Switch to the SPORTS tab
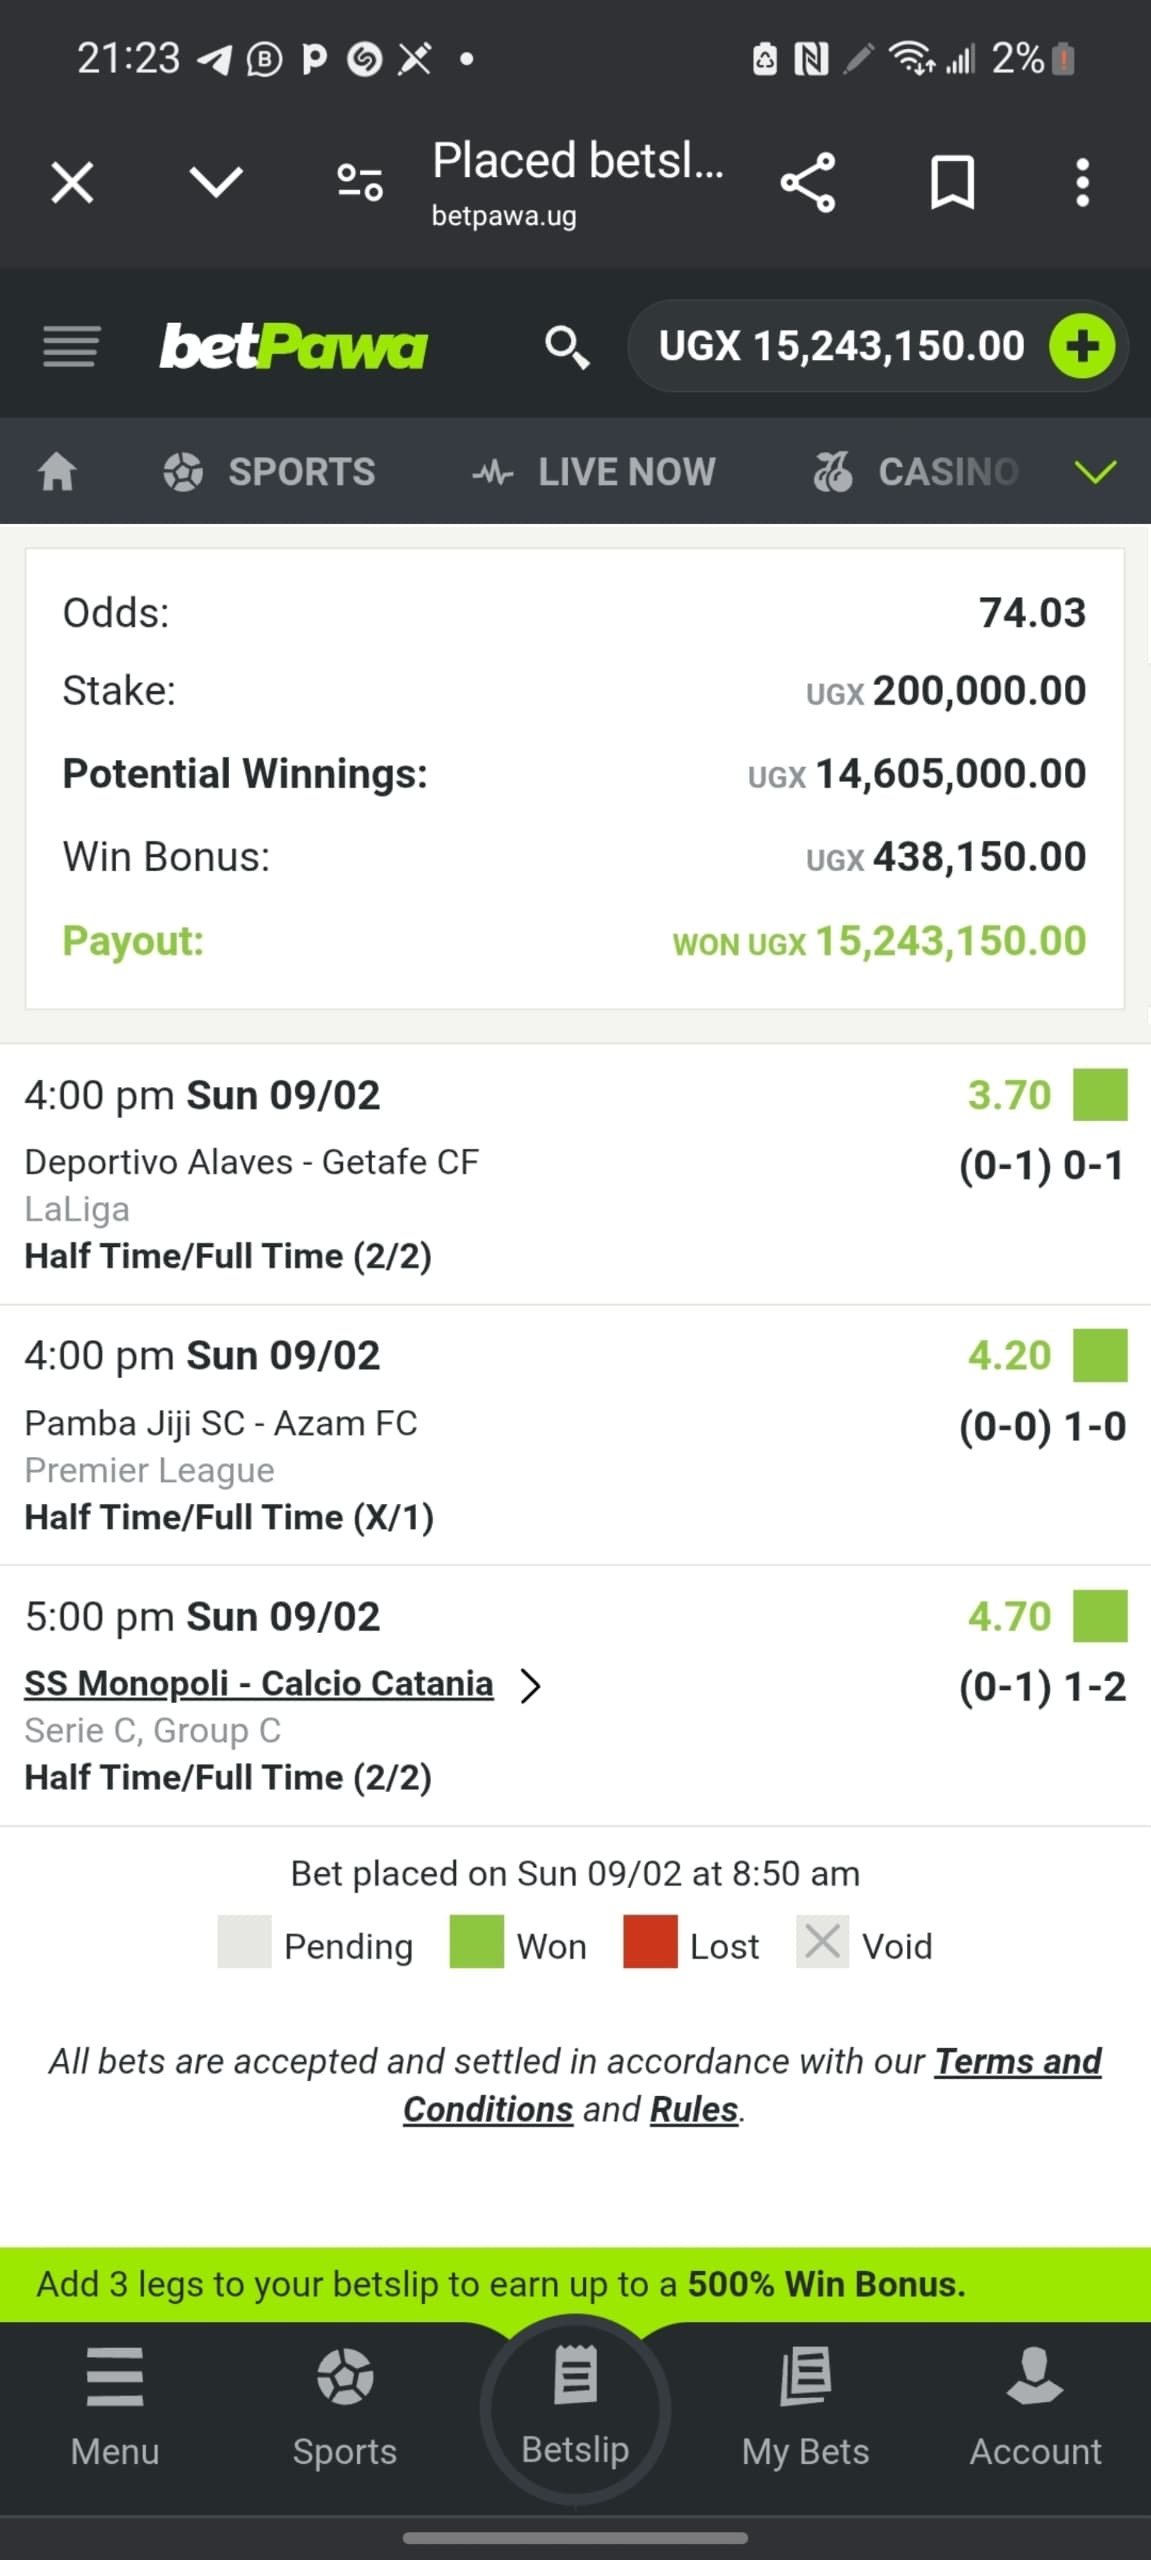 pos(270,472)
